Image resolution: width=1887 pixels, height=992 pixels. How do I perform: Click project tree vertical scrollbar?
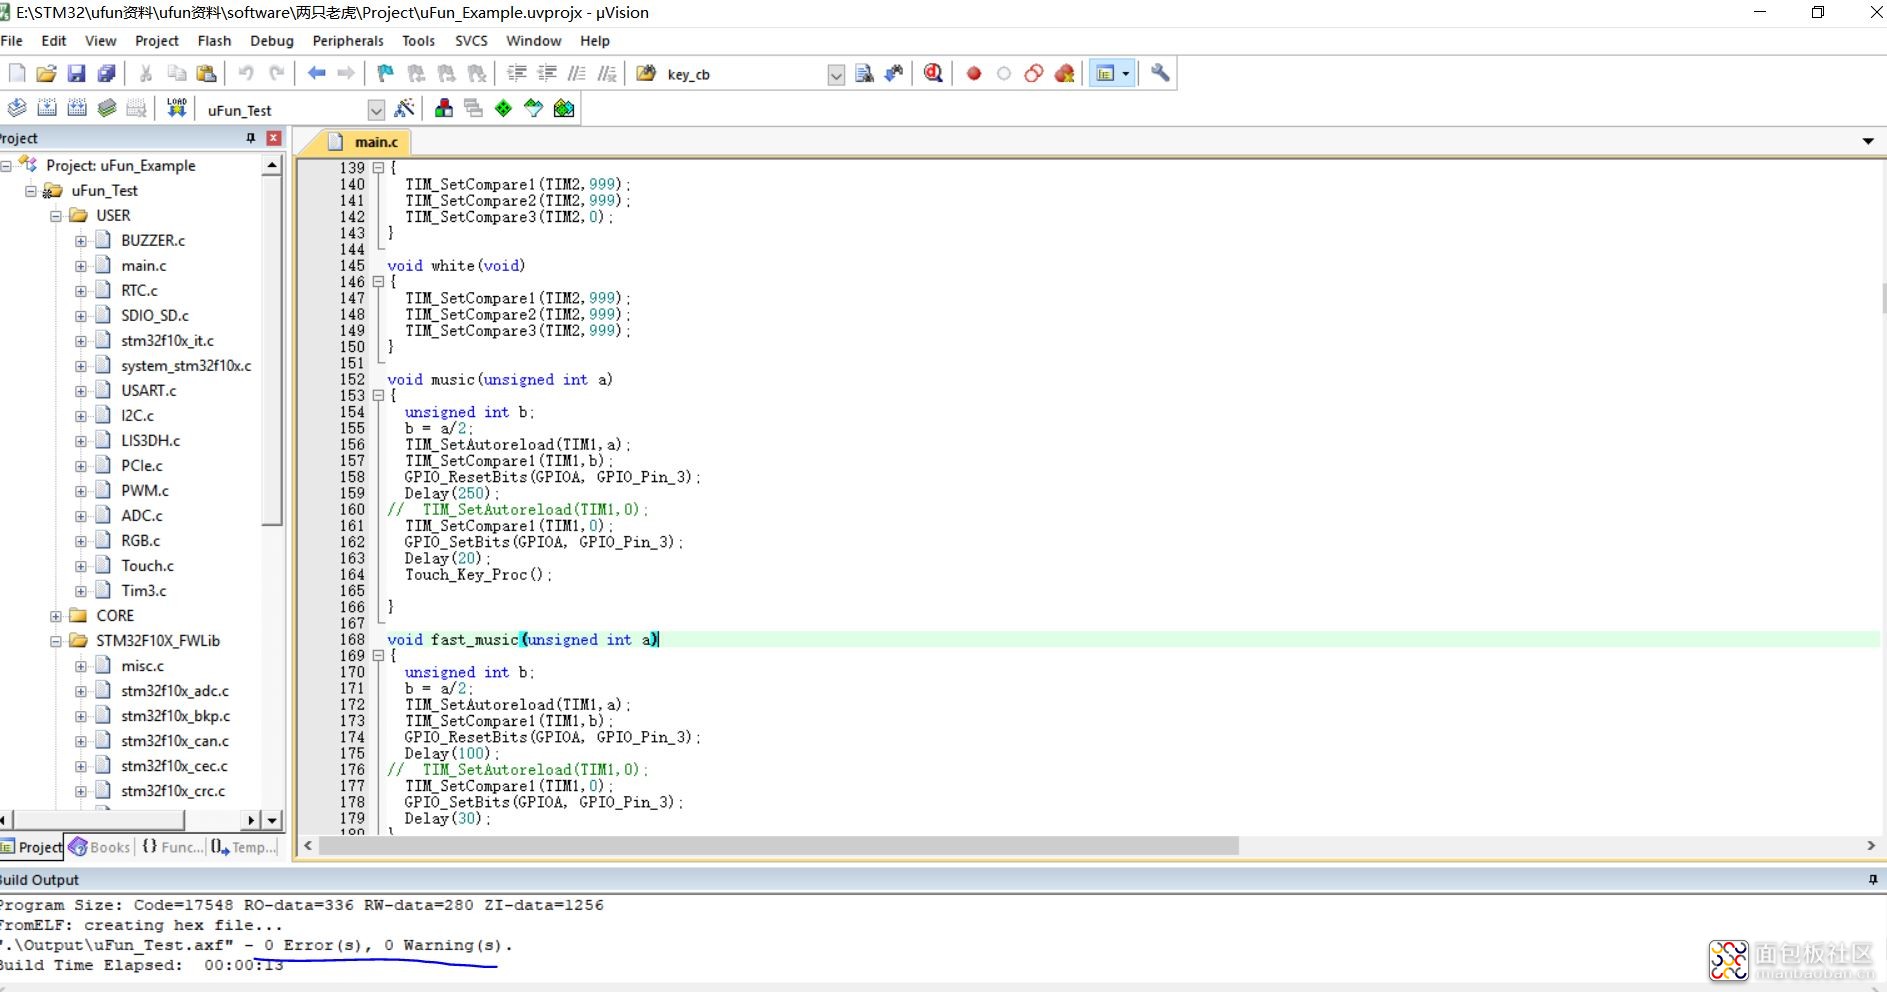[x=271, y=350]
